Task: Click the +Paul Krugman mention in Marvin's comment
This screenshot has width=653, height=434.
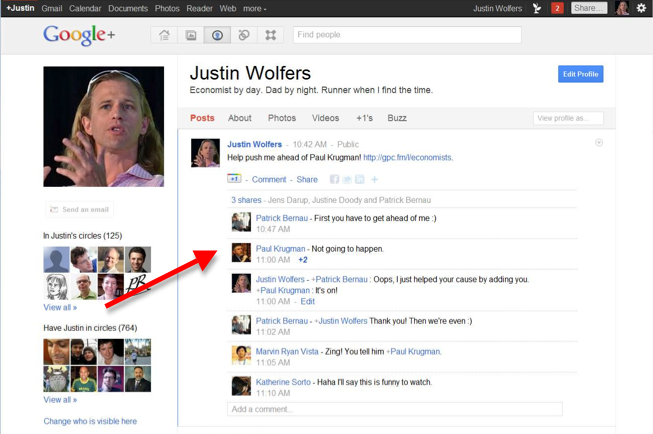Action: pyautogui.click(x=414, y=352)
